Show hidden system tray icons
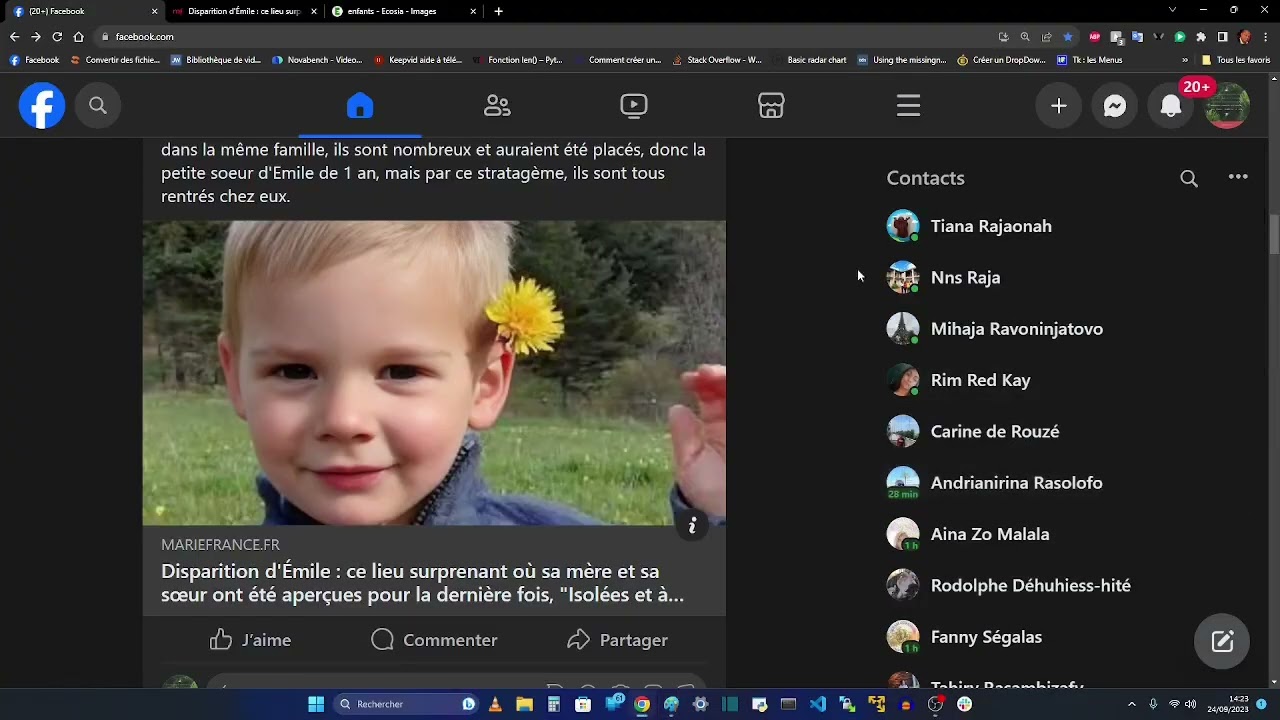Viewport: 1280px width, 720px height. pos(1132,704)
